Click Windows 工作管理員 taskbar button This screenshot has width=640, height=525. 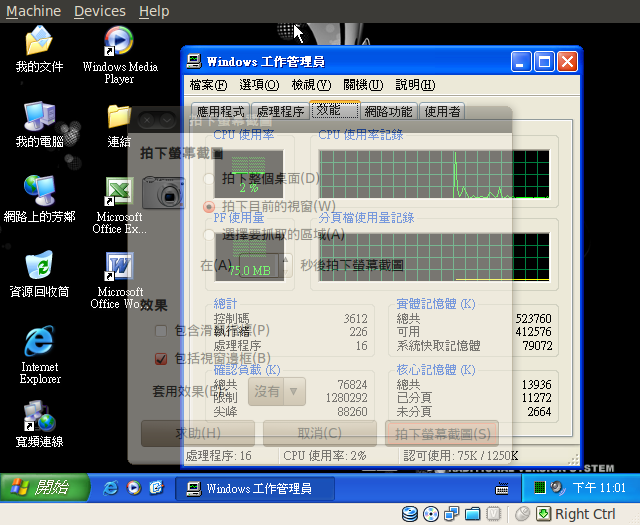[x=255, y=488]
